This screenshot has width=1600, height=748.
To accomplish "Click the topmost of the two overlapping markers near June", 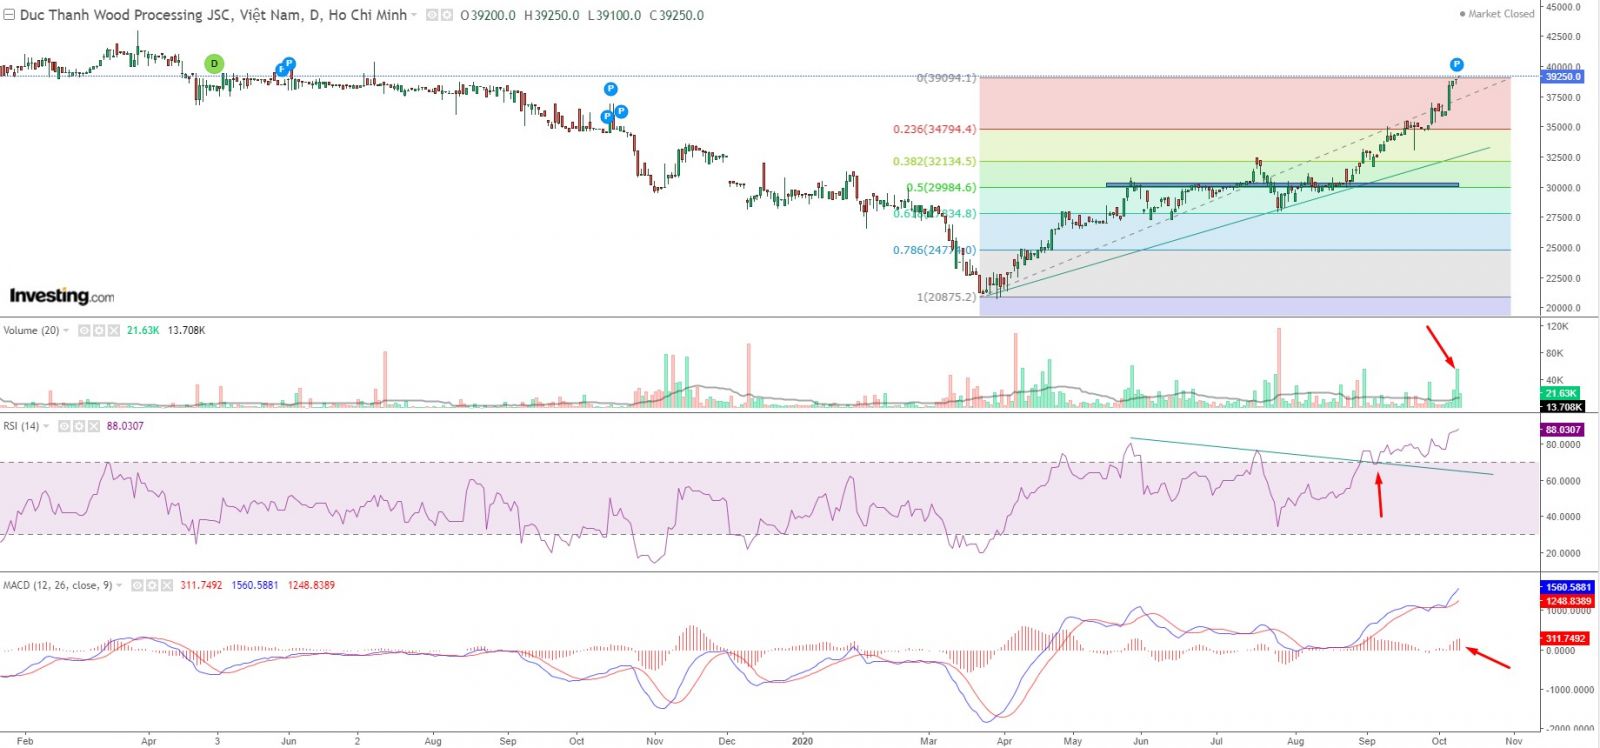I will point(289,63).
